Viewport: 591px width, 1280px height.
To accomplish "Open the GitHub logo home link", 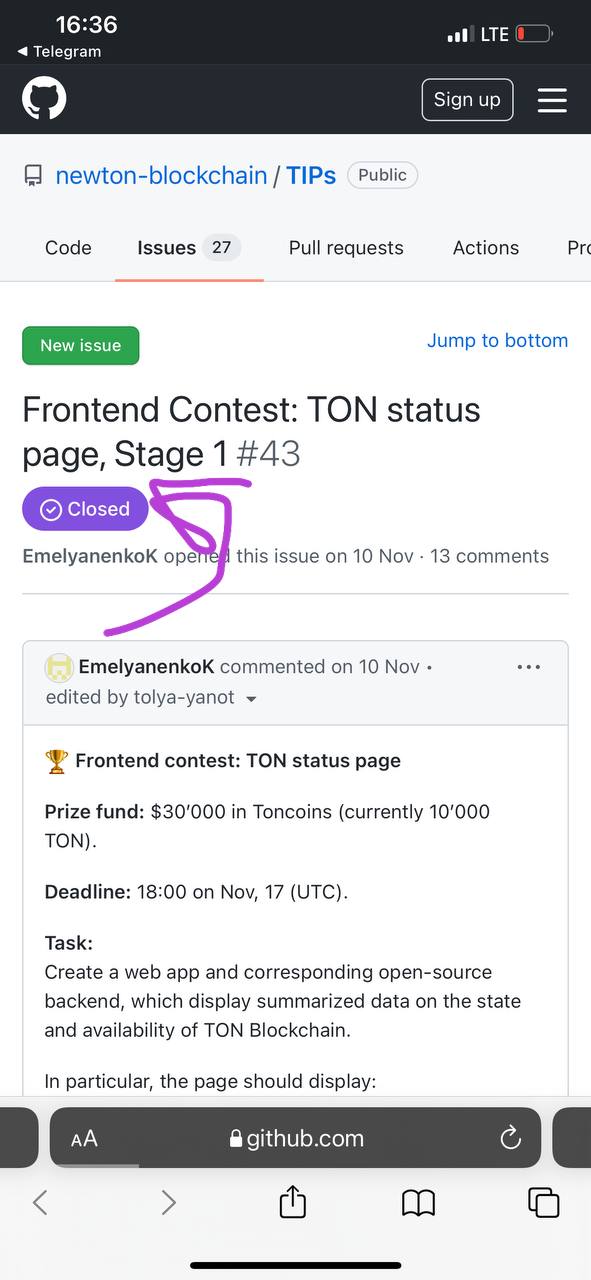I will (x=44, y=99).
